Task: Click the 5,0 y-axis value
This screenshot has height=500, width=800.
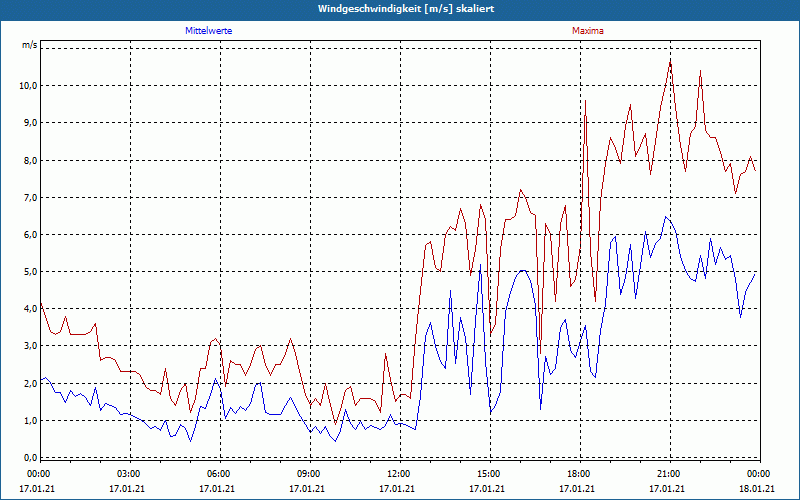Action: pyautogui.click(x=30, y=271)
